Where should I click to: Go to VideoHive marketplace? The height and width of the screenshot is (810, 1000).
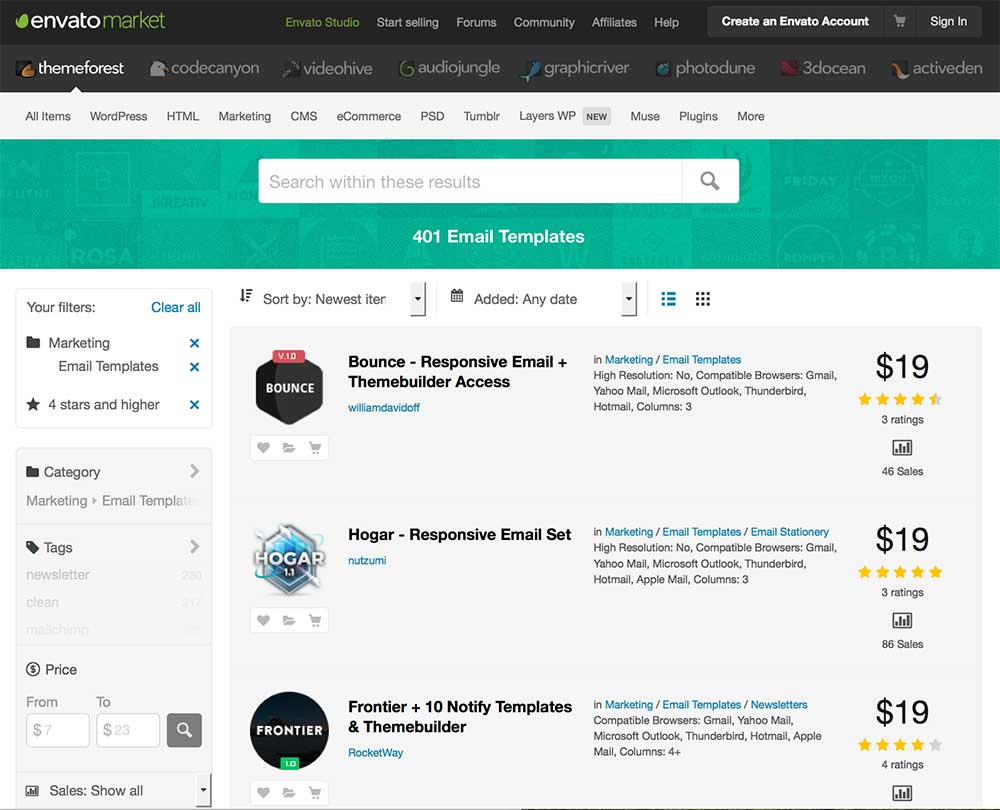(328, 68)
